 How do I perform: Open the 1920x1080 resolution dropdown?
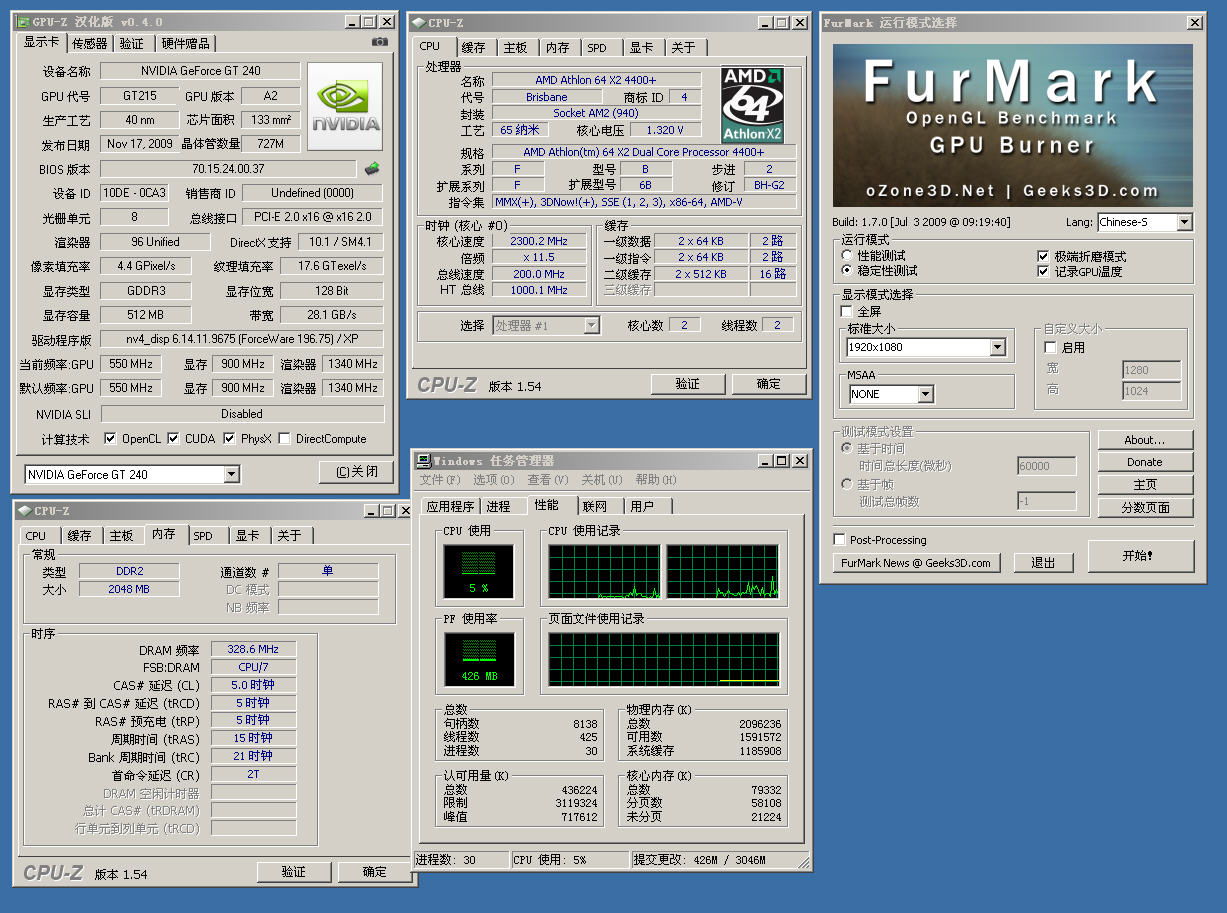pos(997,347)
